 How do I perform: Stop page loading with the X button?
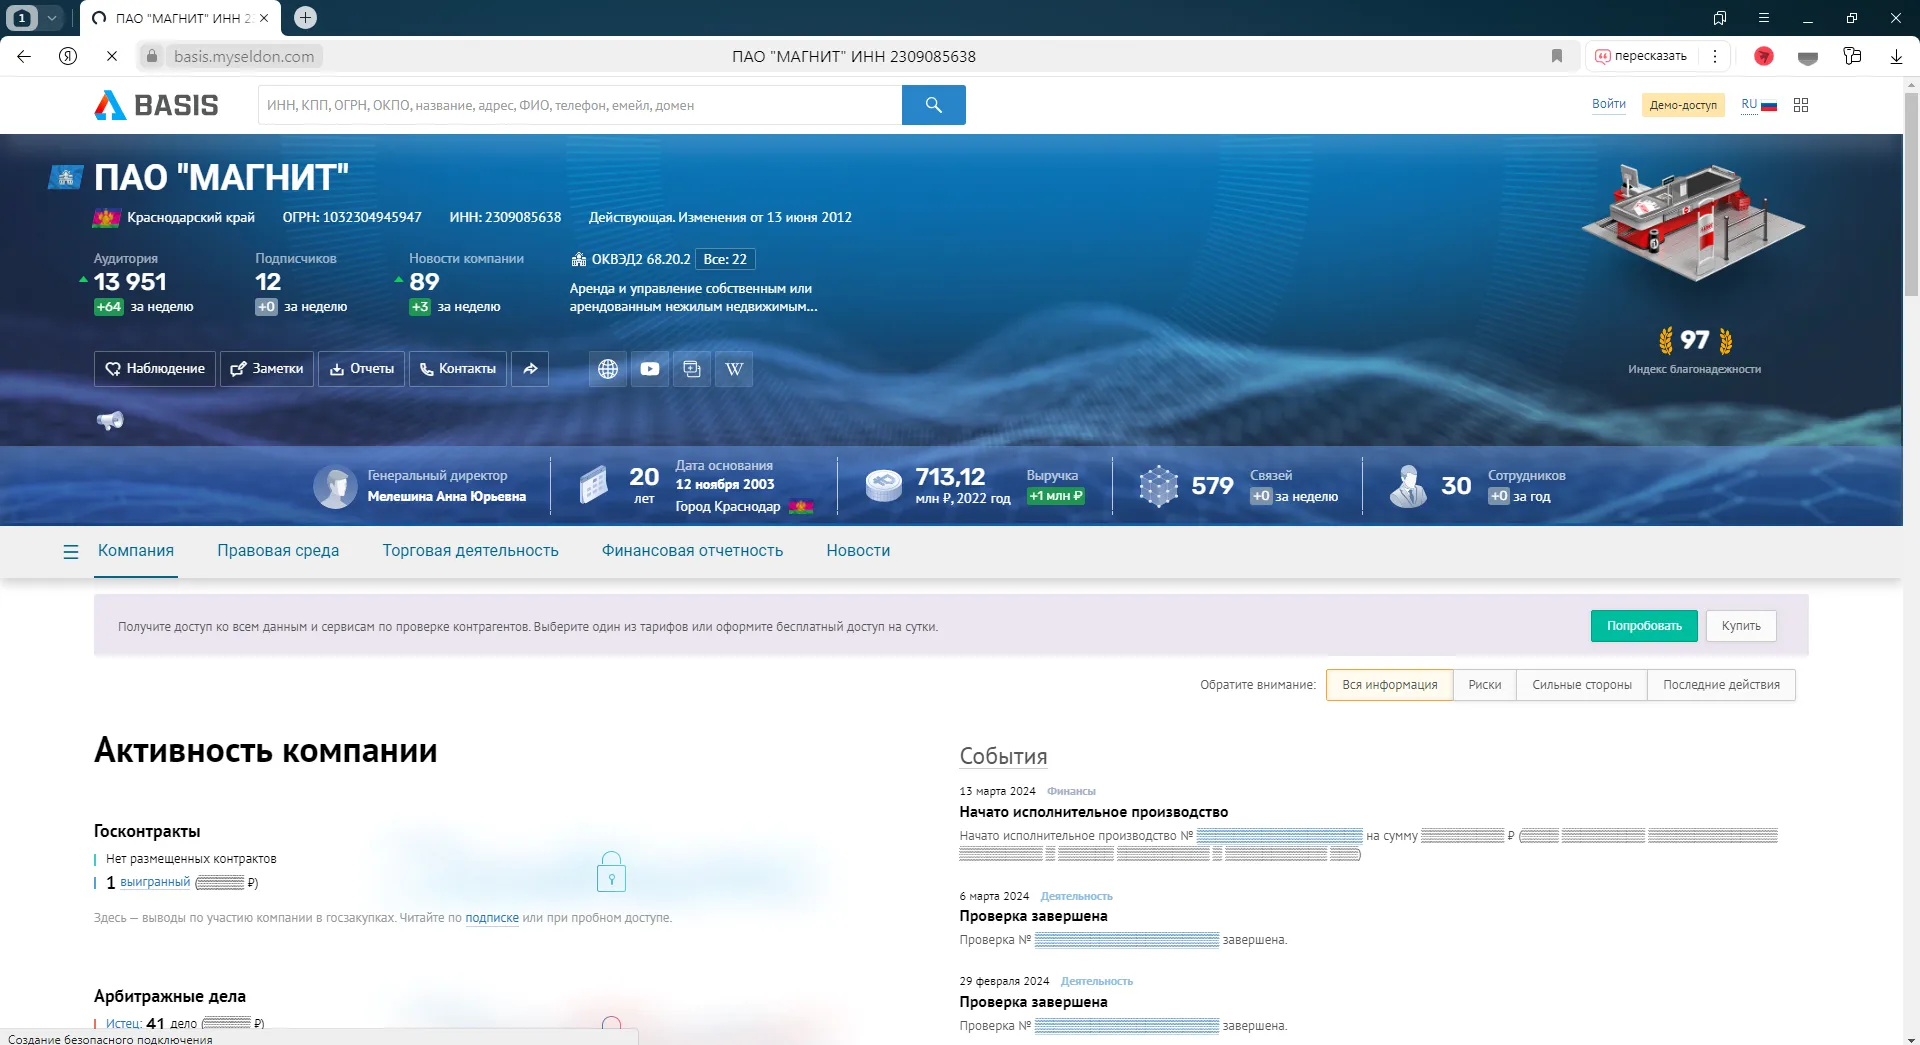tap(112, 56)
